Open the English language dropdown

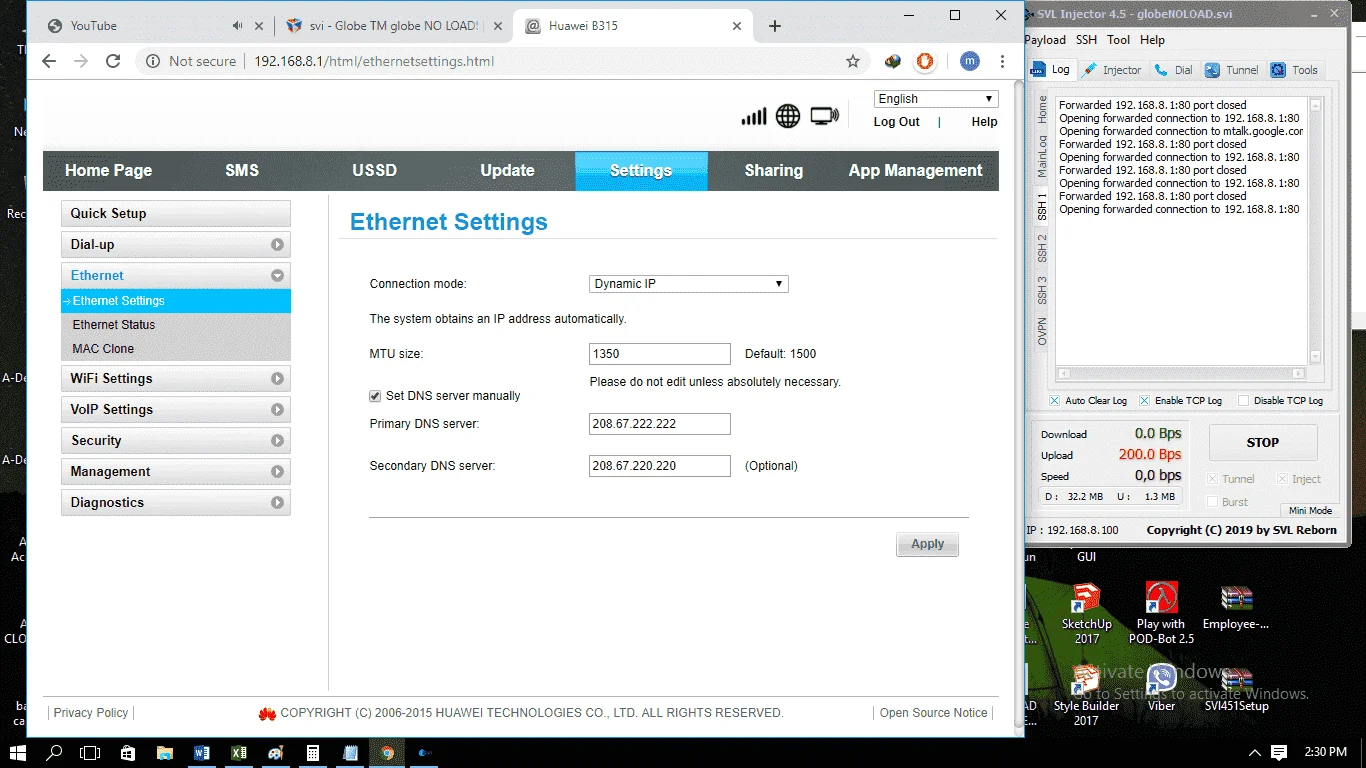936,99
